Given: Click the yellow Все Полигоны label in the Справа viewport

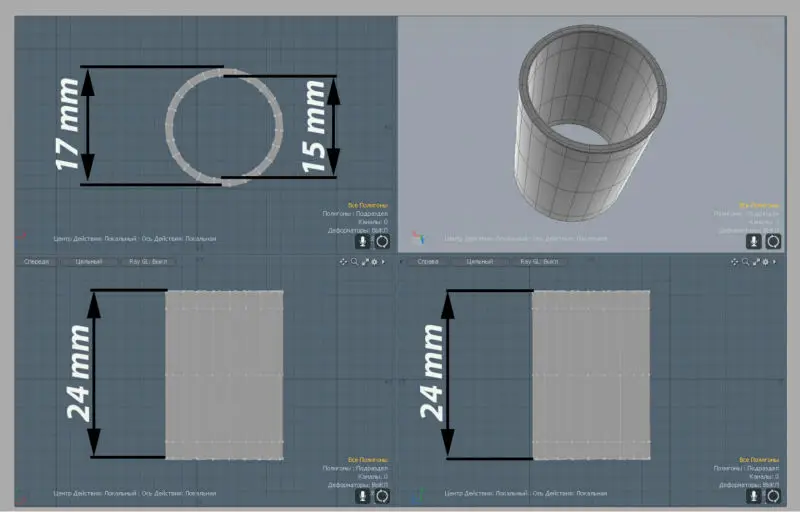Looking at the screenshot, I should tap(759, 459).
